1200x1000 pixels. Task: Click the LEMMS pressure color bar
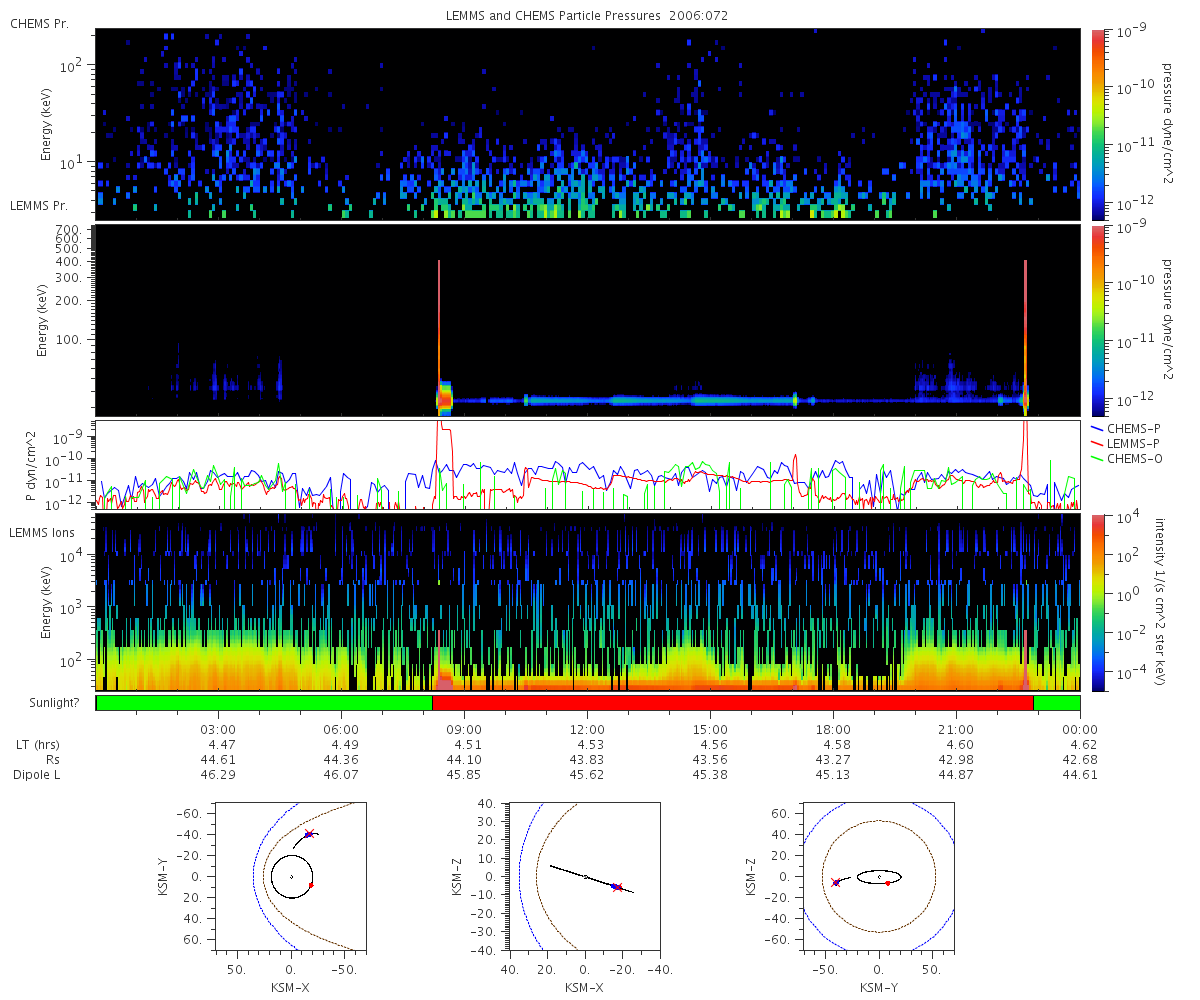(x=1098, y=320)
